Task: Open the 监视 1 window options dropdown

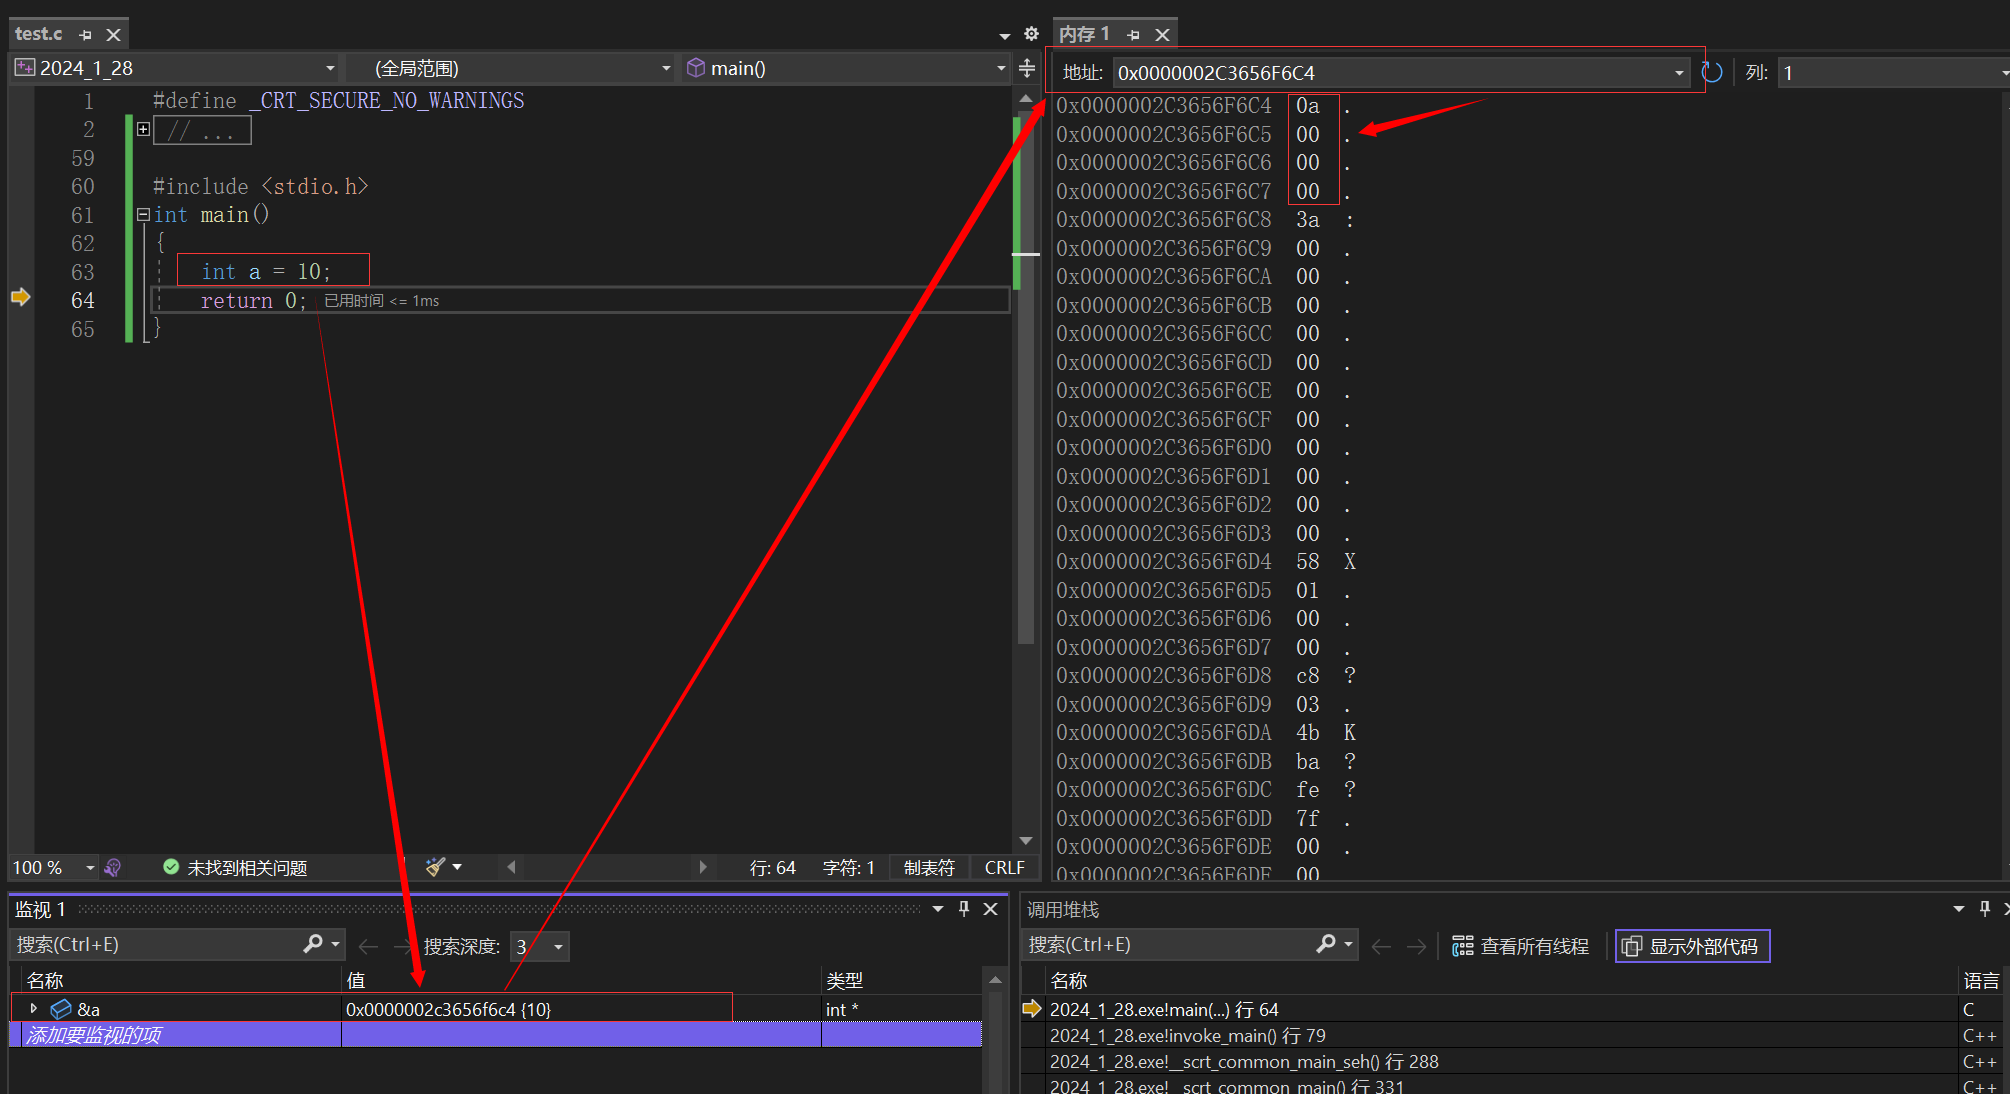Action: [937, 909]
